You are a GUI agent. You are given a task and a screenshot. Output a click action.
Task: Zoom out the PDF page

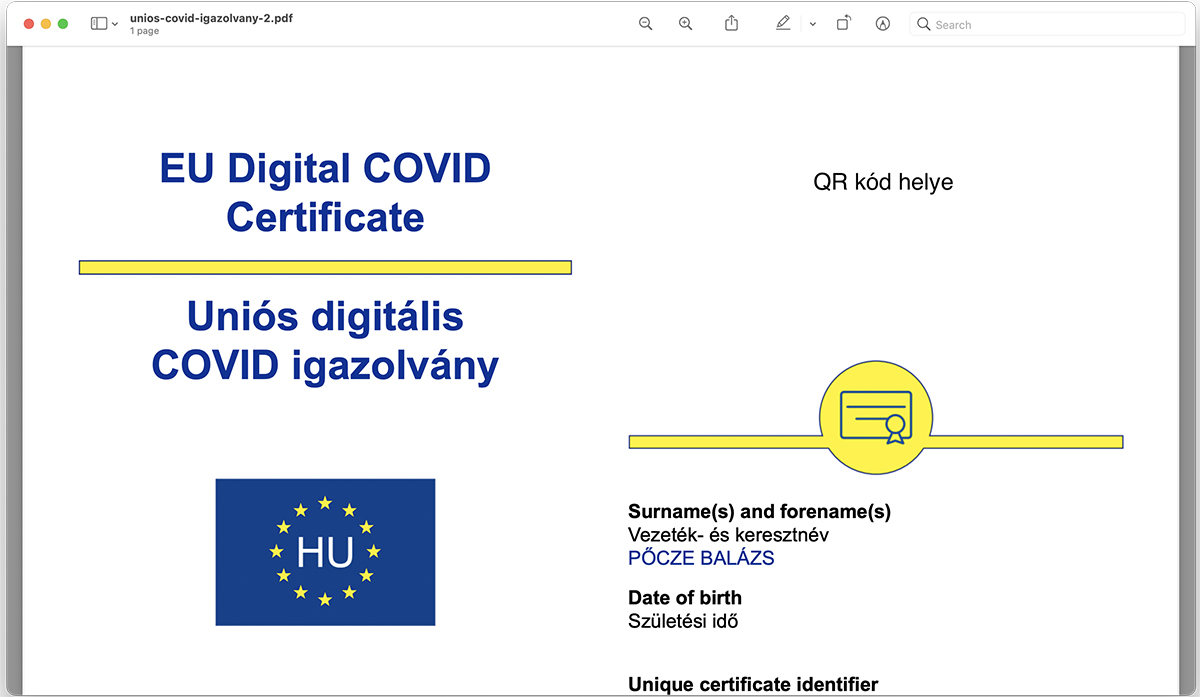point(645,24)
